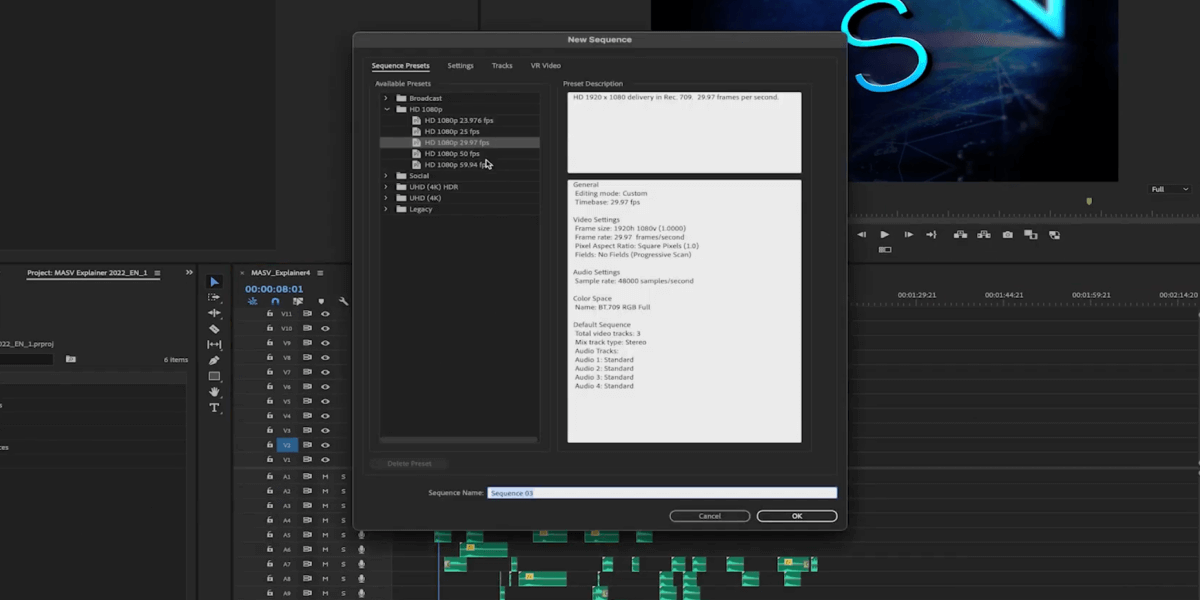This screenshot has width=1200, height=600.
Task: Expand the Broadcast presets folder
Action: click(x=386, y=98)
